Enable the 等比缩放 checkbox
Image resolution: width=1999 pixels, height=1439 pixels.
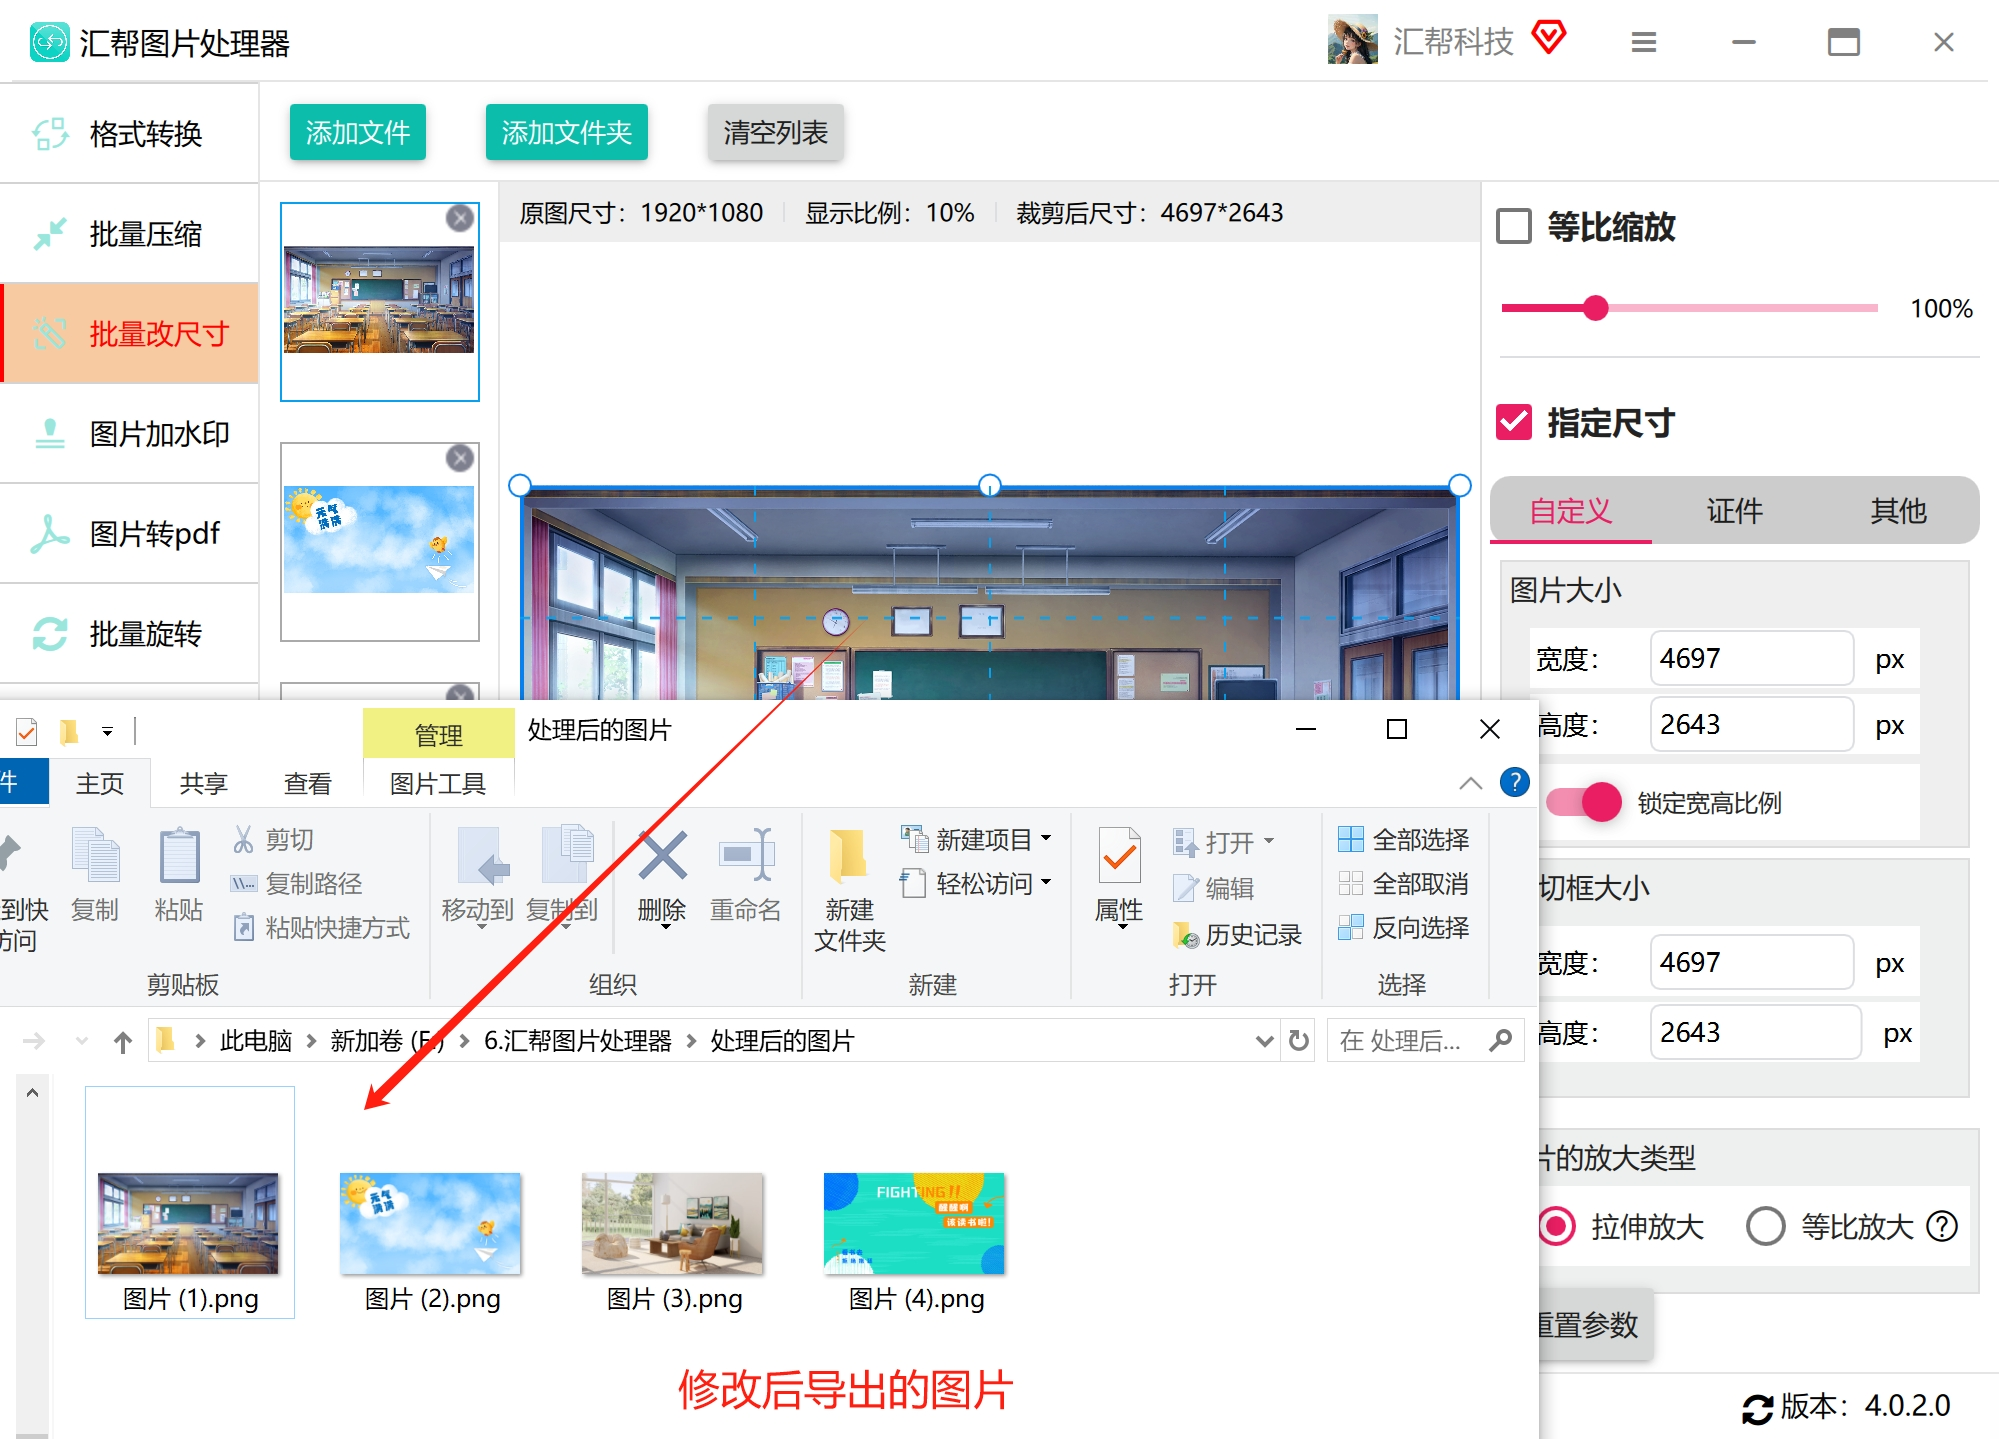tap(1514, 227)
